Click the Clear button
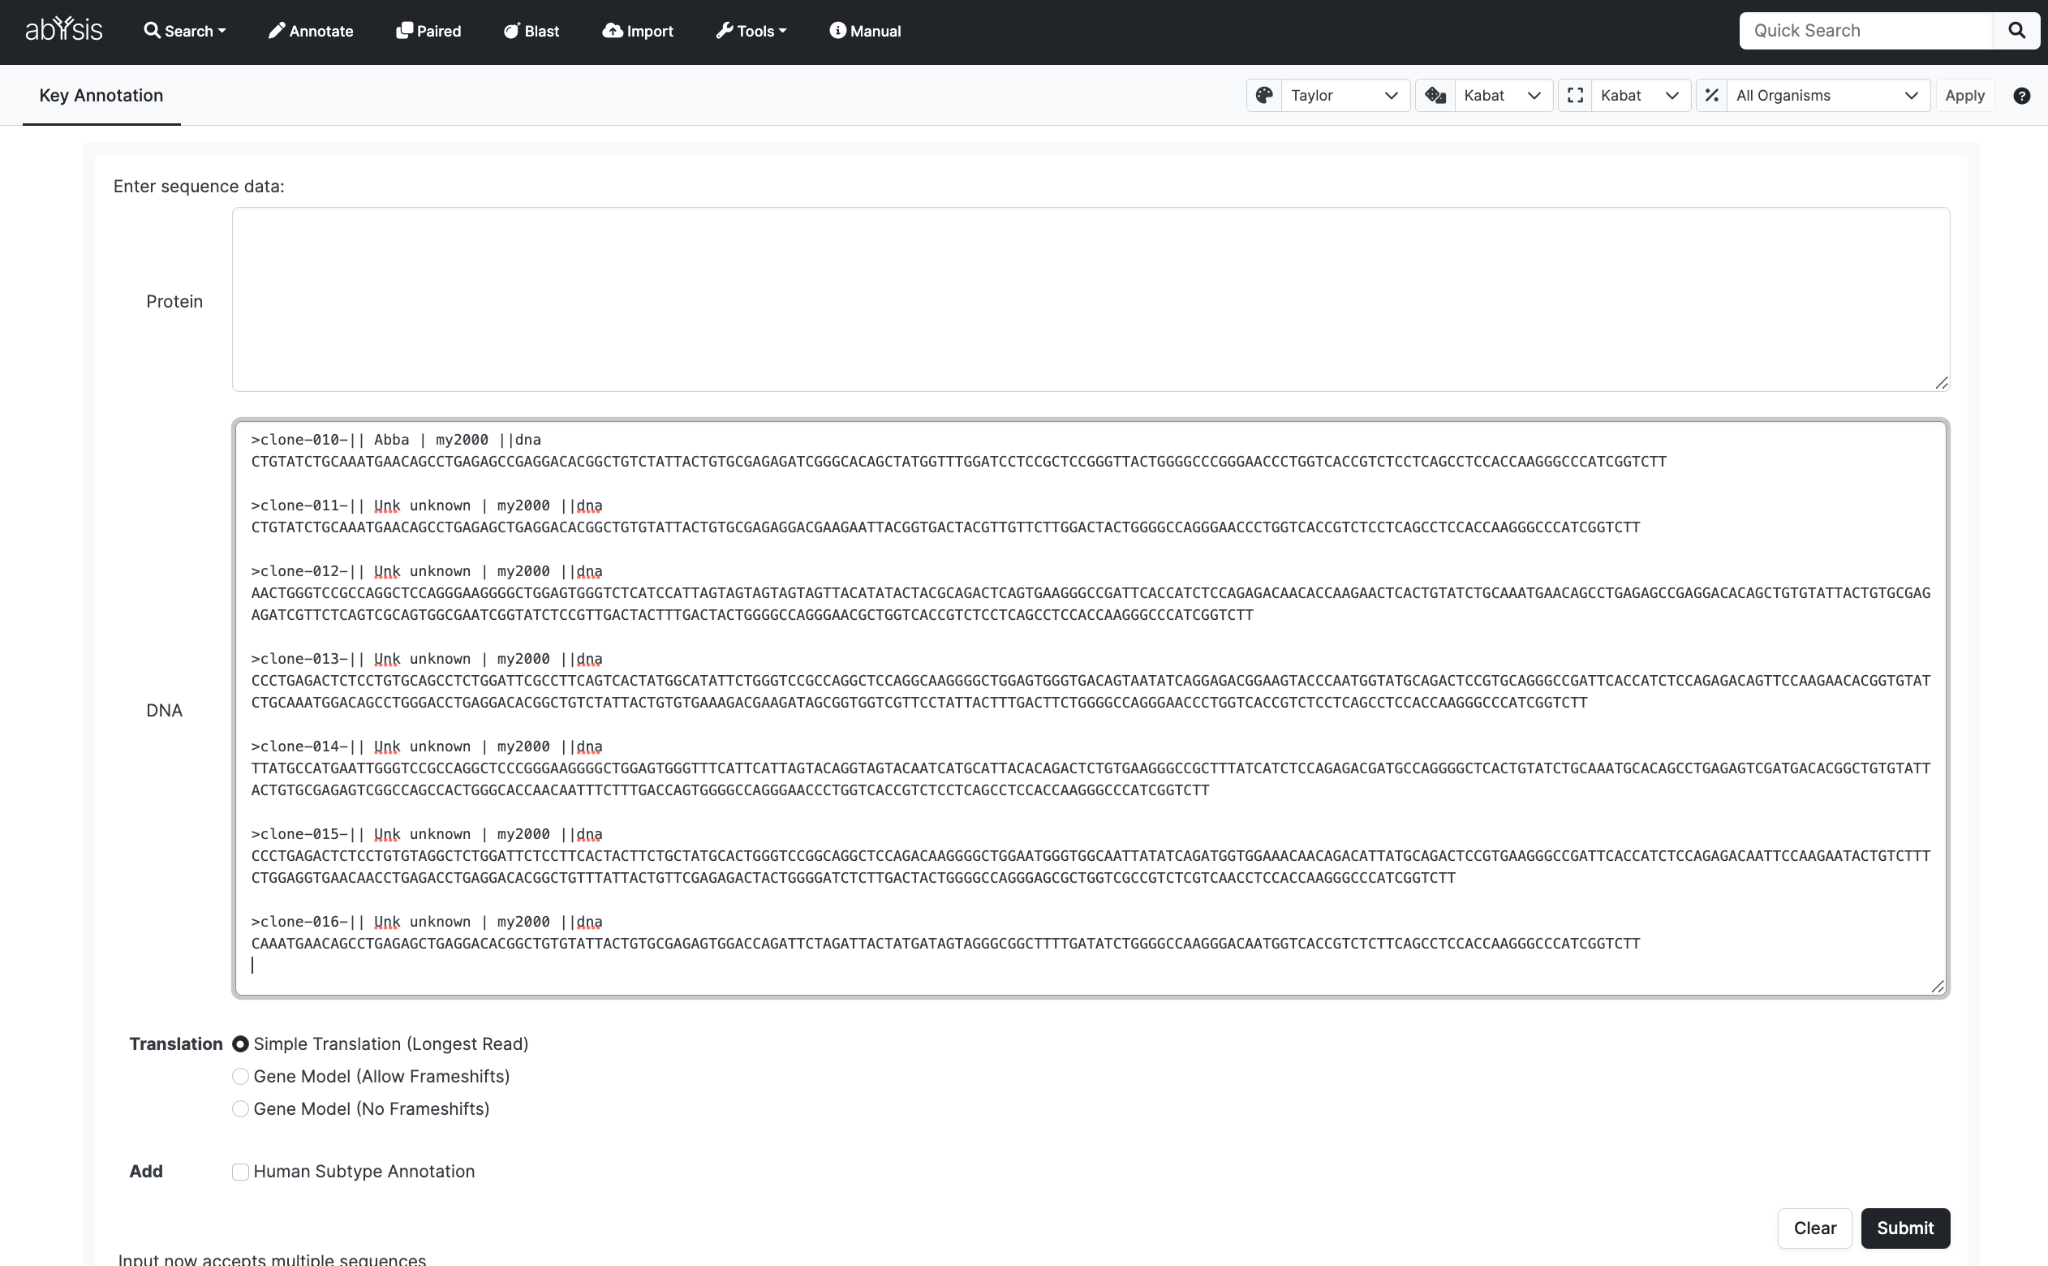This screenshot has height=1266, width=2048. (x=1814, y=1228)
